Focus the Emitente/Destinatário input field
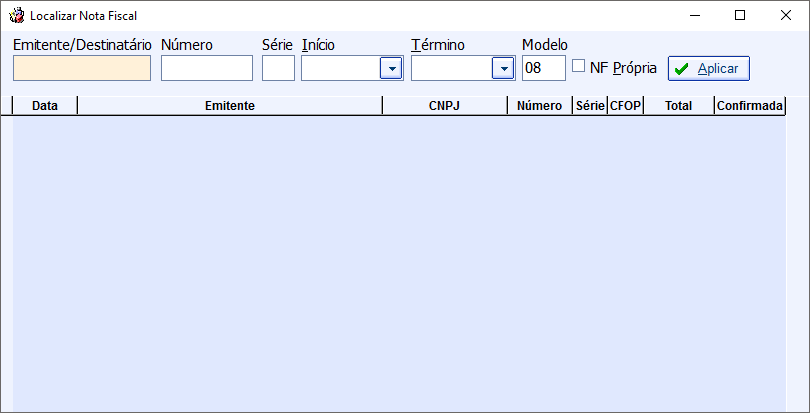Viewport: 810px width, 413px height. click(82, 68)
